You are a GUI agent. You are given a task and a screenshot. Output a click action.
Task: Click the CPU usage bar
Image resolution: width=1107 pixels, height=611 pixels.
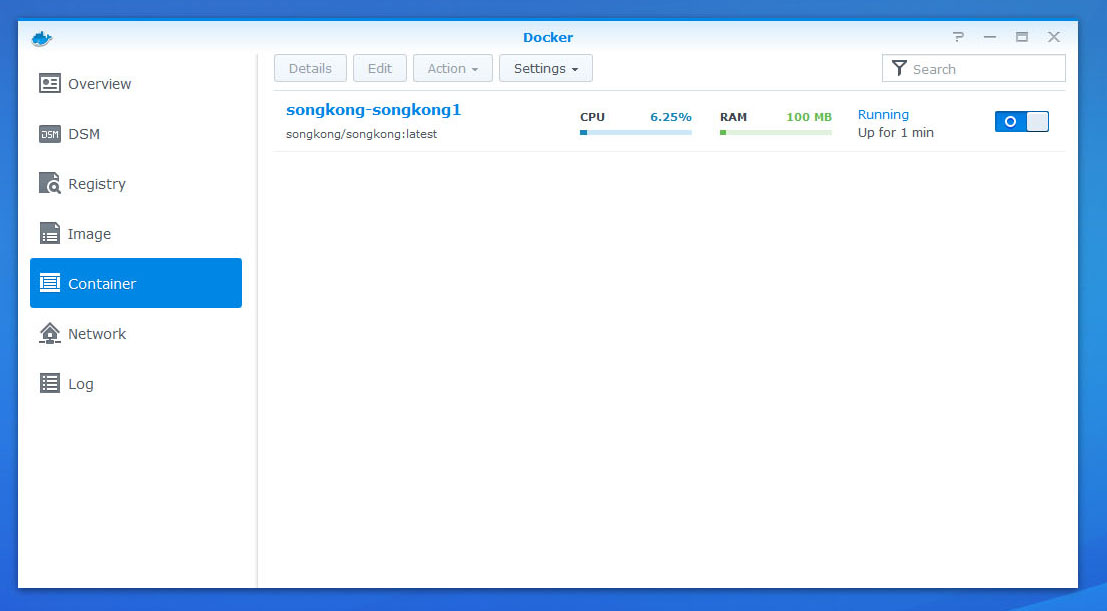[635, 132]
